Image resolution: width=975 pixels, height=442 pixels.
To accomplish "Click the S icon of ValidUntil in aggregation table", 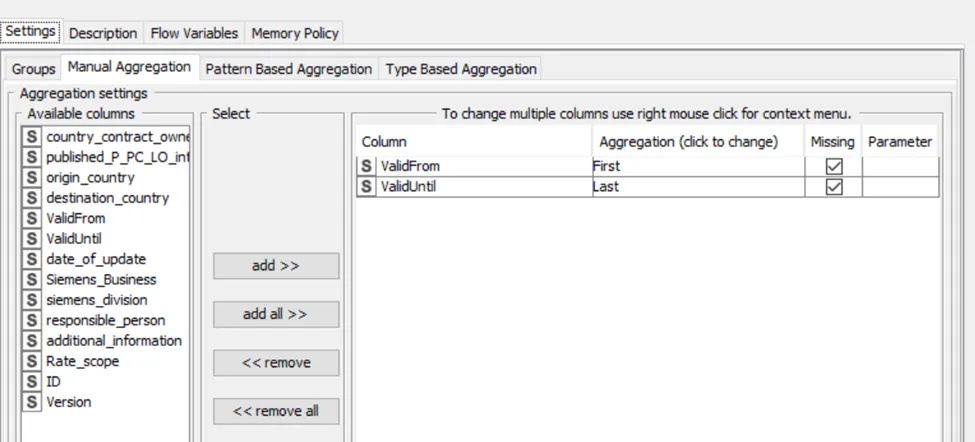I will tap(367, 186).
